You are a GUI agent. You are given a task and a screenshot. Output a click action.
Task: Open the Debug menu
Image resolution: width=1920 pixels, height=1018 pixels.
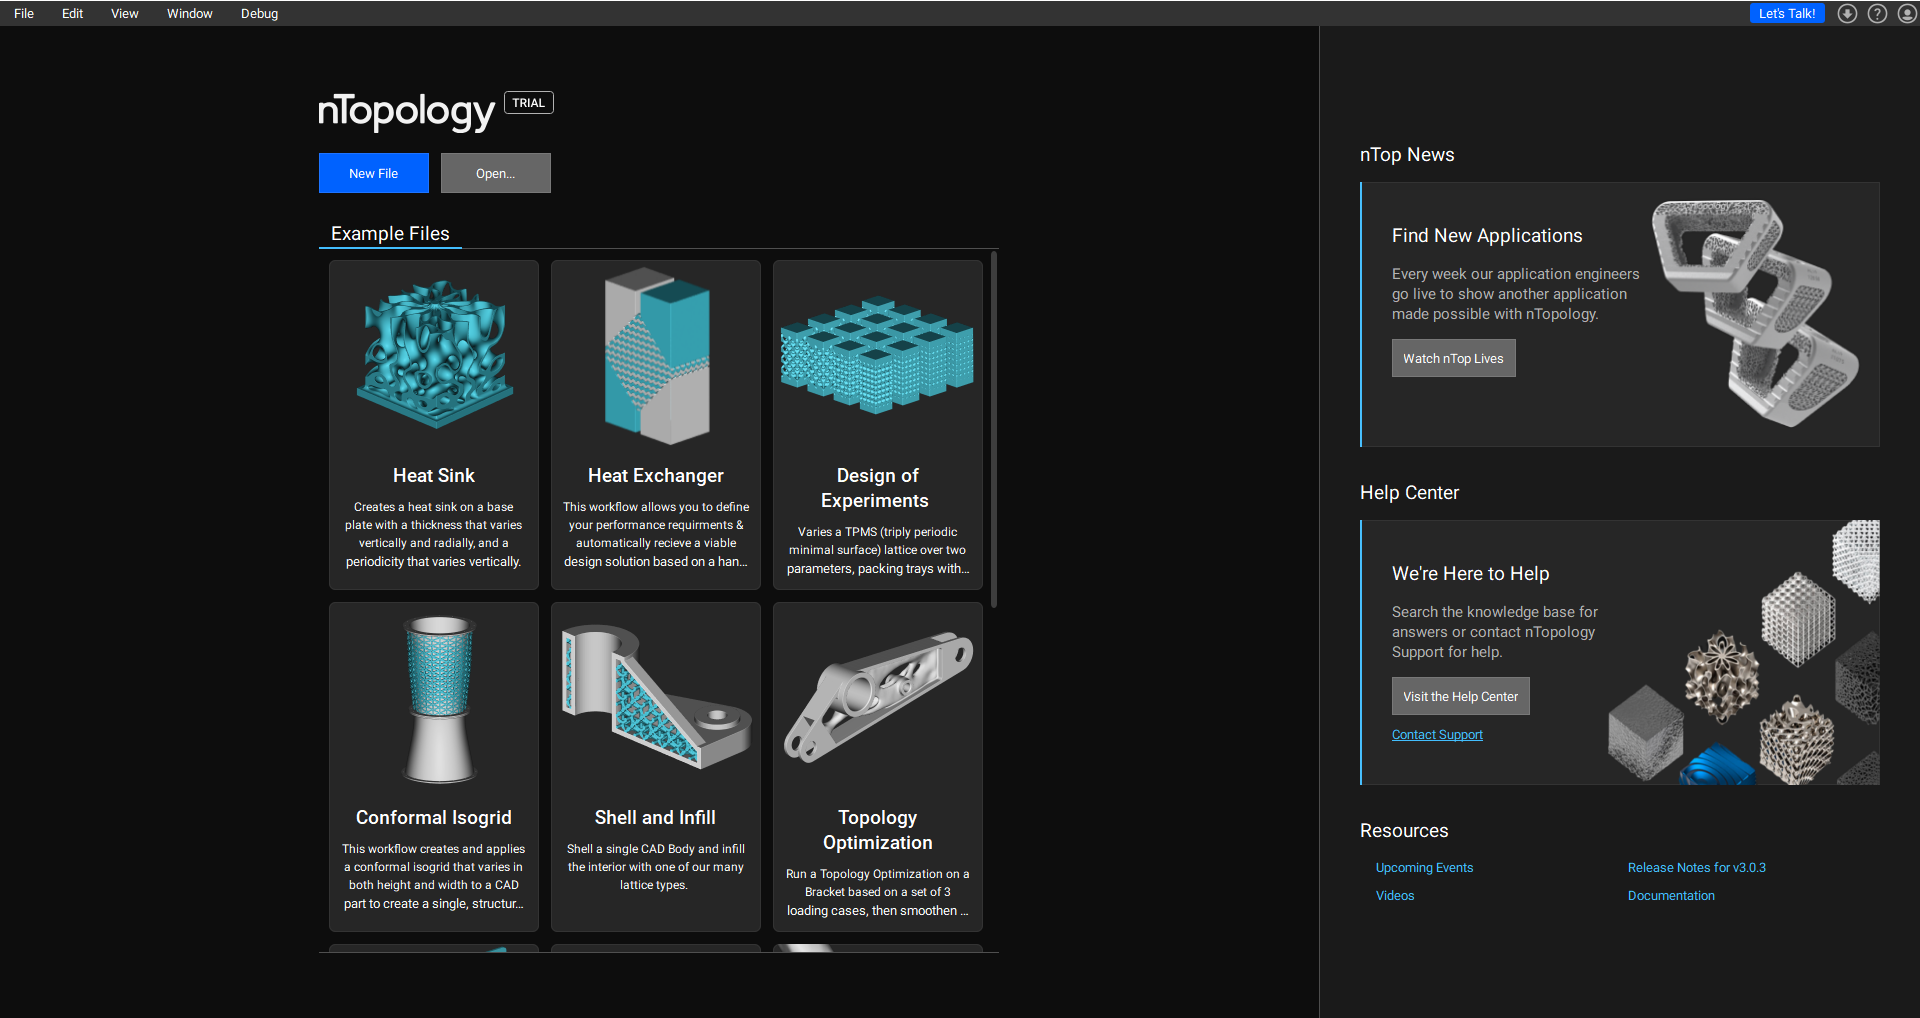259,13
